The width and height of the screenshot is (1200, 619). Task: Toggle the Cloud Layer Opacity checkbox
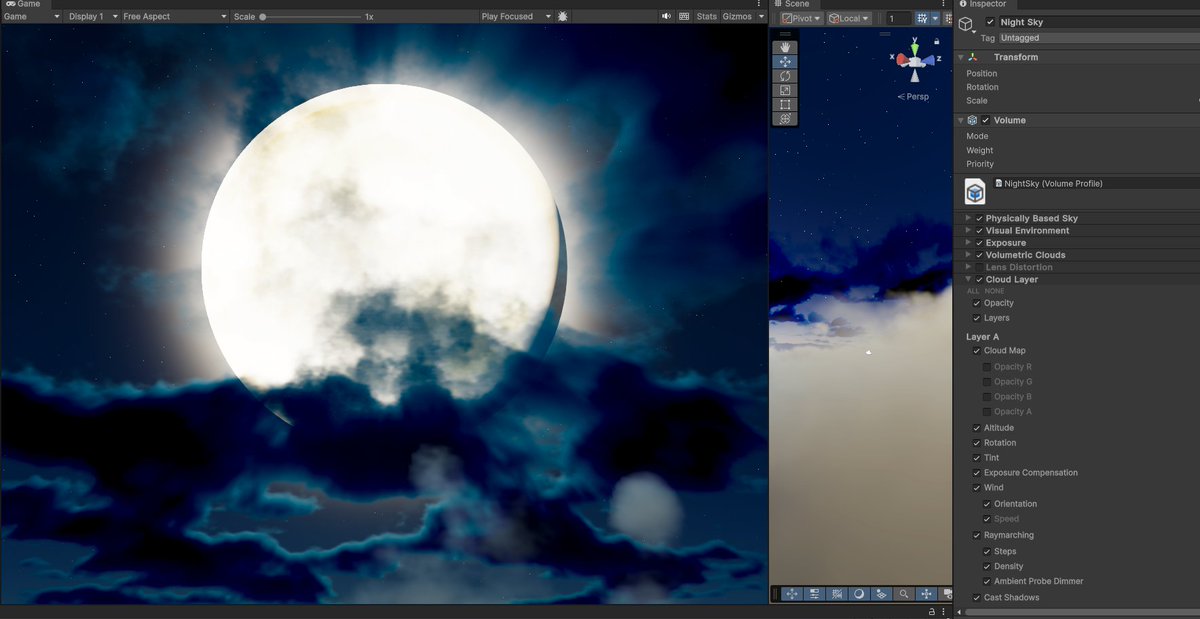point(977,303)
